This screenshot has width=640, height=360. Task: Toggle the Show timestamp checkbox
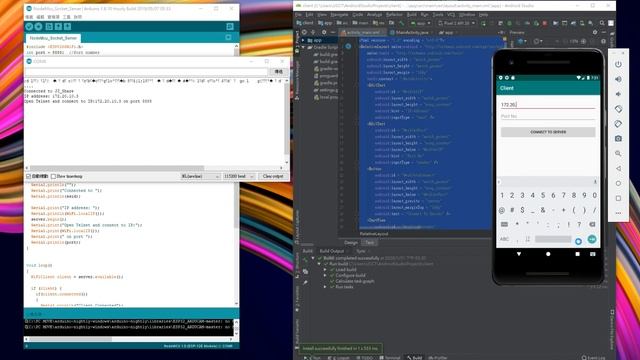coord(53,176)
